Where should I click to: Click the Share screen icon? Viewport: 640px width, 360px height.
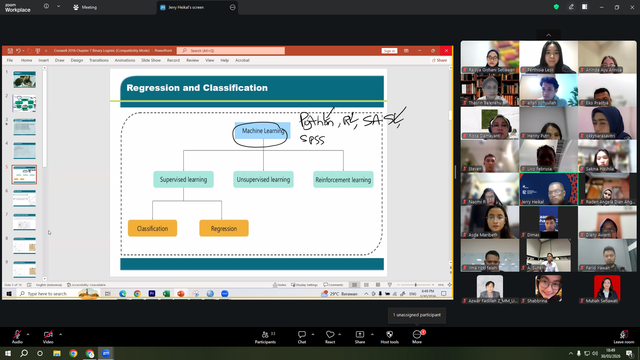coord(360,337)
